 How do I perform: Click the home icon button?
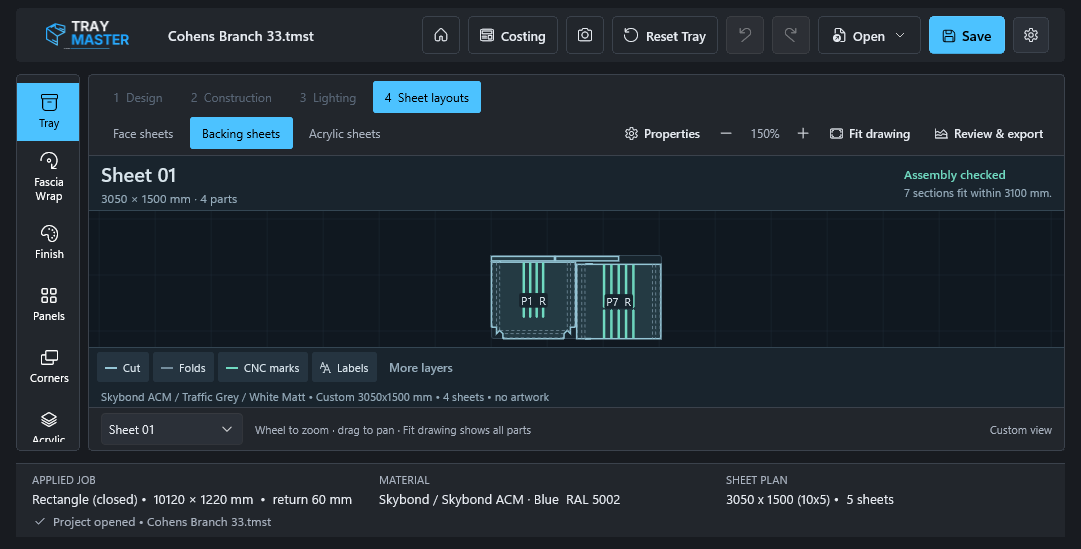click(x=441, y=35)
